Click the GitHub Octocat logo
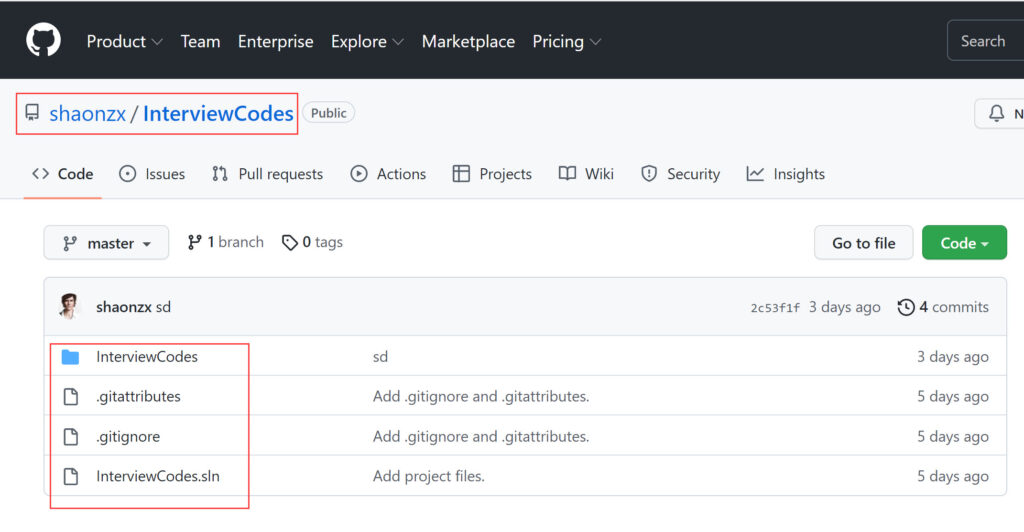The height and width of the screenshot is (532, 1024). [43, 41]
